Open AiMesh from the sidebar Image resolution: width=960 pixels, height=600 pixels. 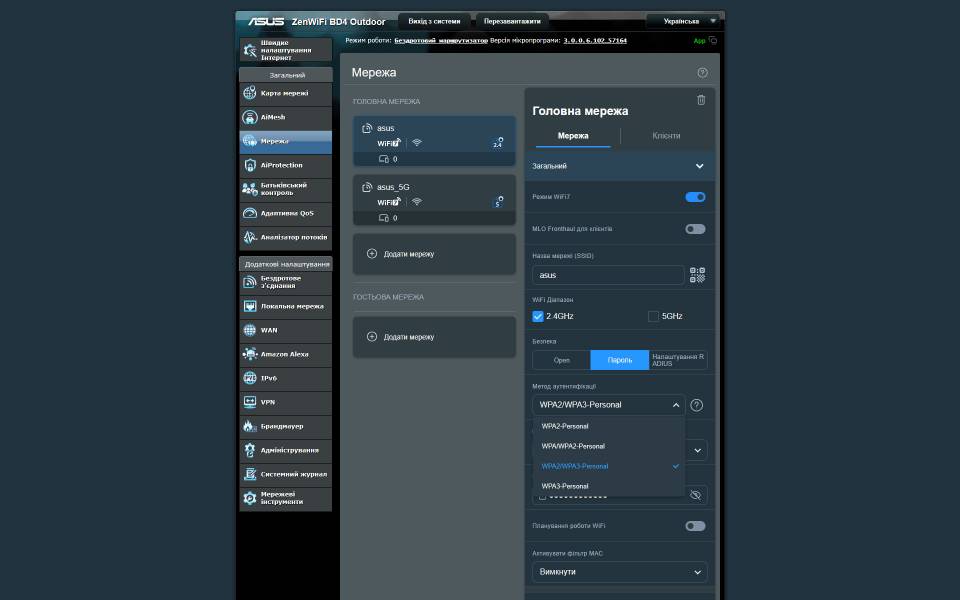(x=285, y=117)
